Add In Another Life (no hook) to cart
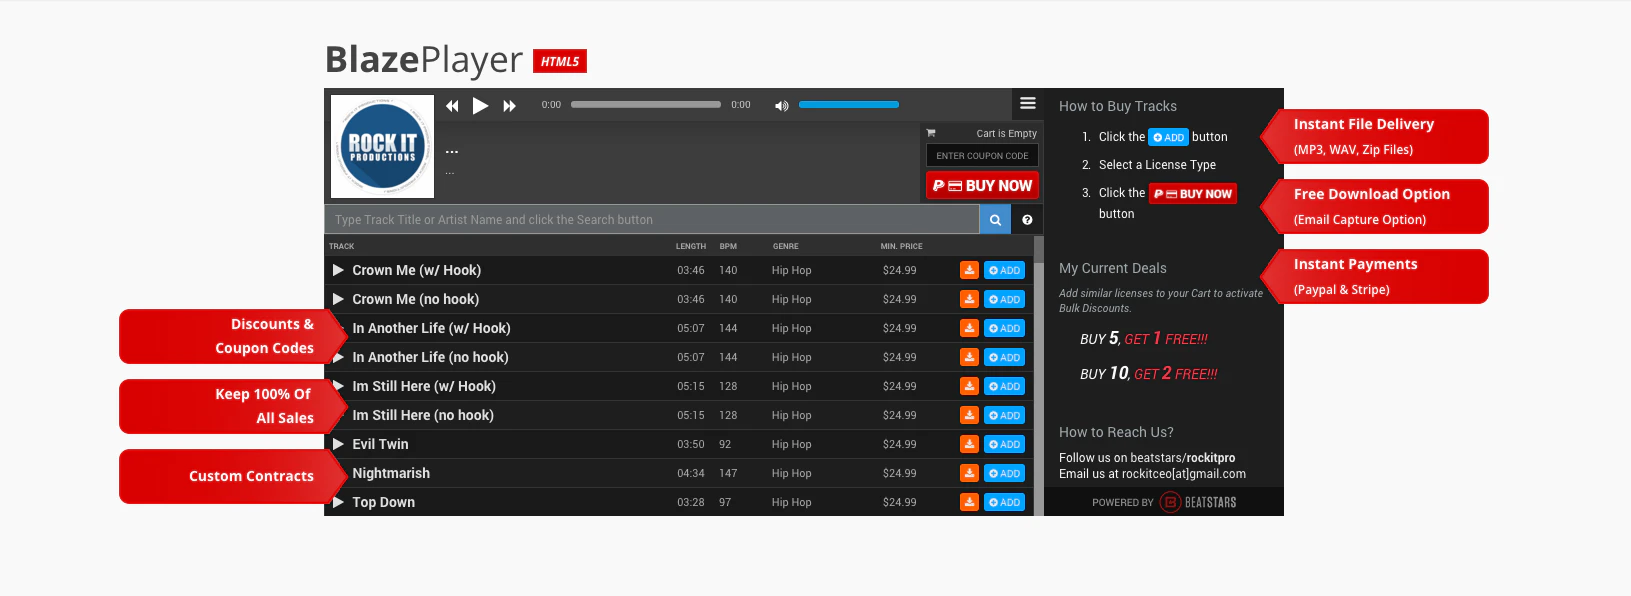The height and width of the screenshot is (596, 1631). pos(1004,357)
